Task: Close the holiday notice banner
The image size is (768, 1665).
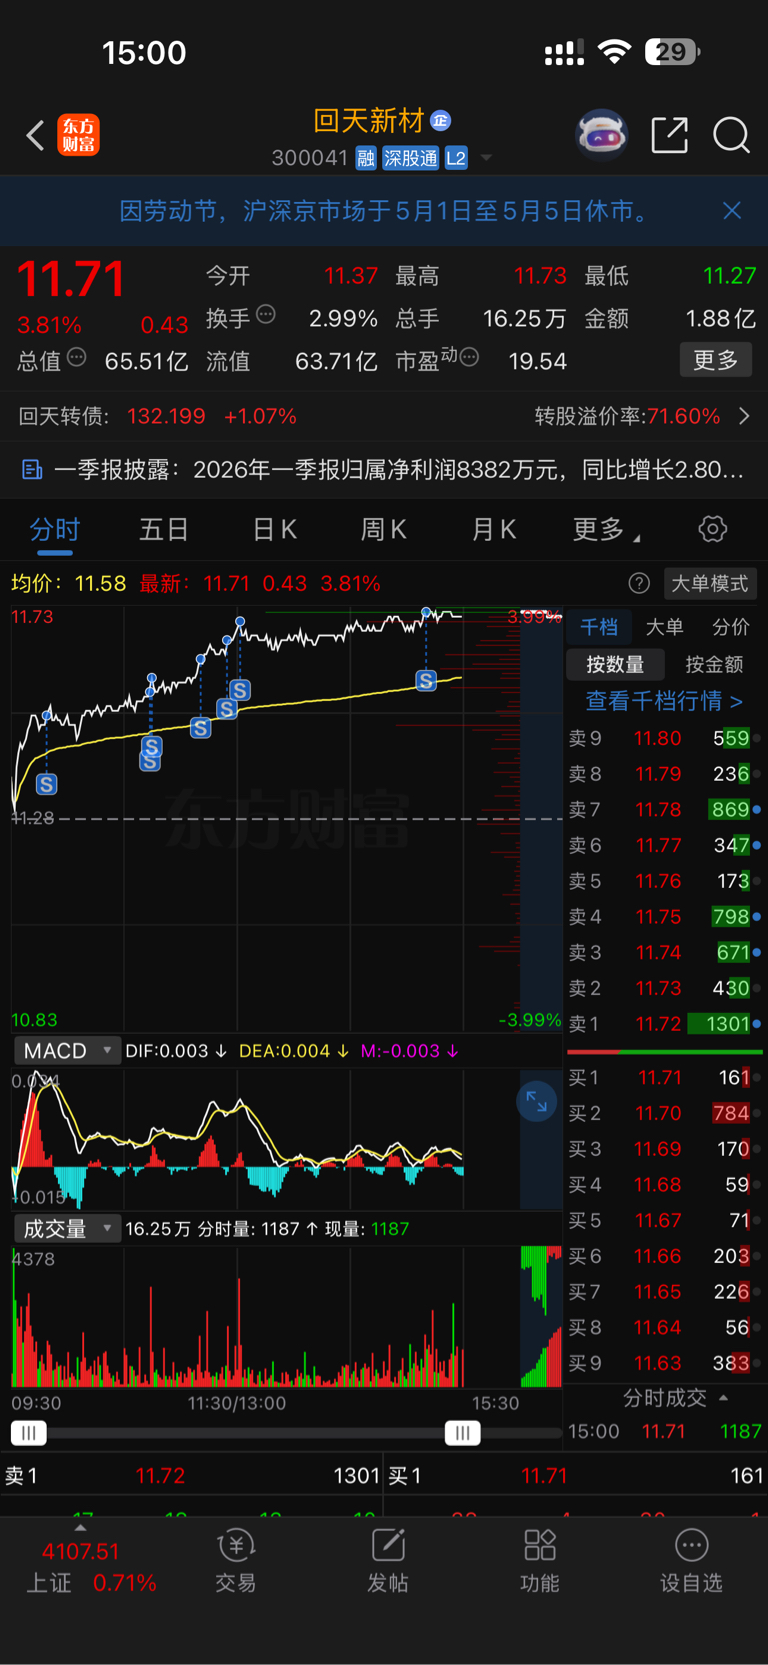Action: tap(732, 210)
